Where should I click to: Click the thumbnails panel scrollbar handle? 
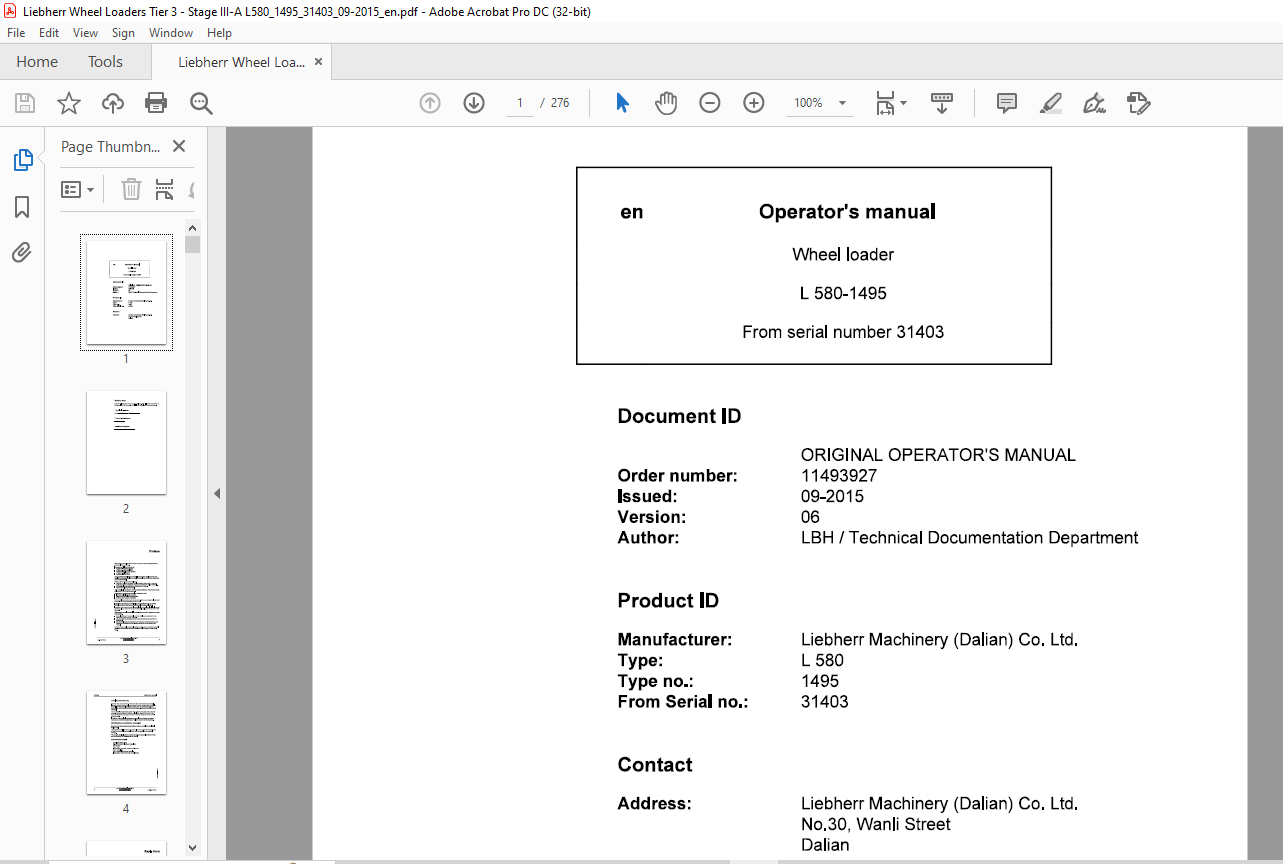pos(192,244)
